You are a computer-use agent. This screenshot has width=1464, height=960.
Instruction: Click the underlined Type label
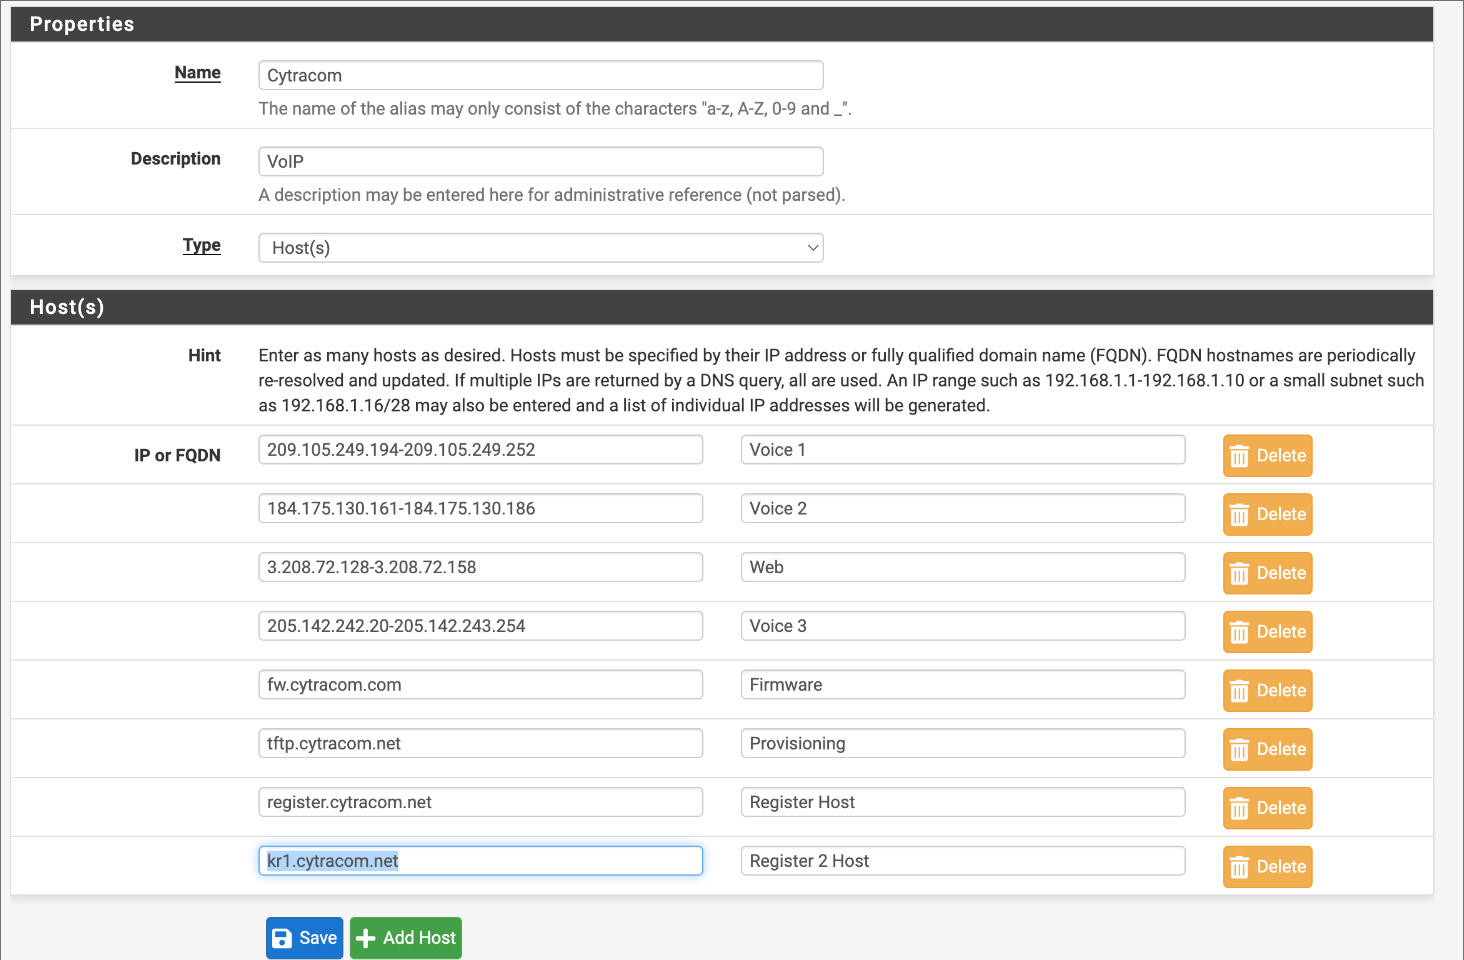click(x=201, y=245)
